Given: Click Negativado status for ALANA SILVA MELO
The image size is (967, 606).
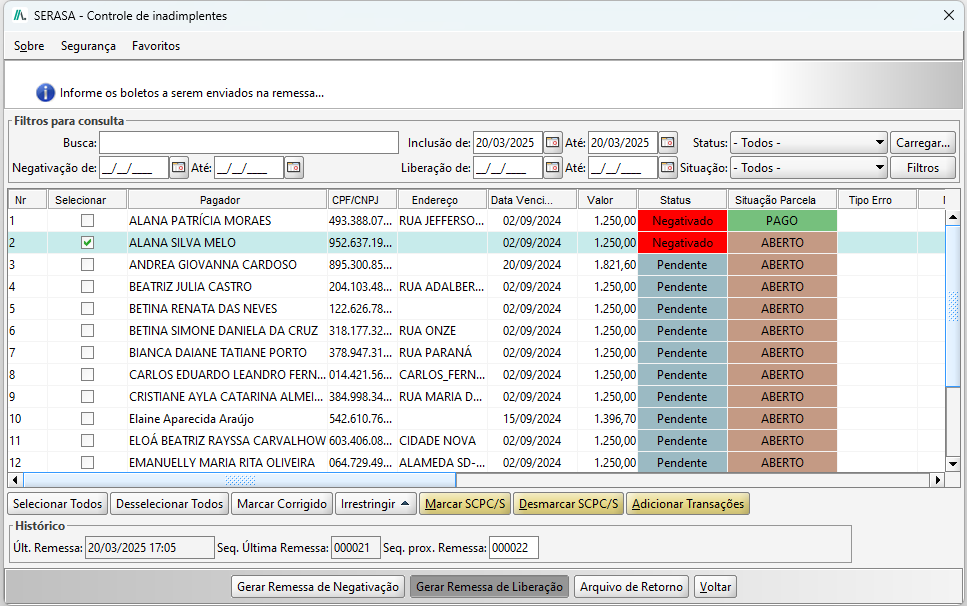Looking at the screenshot, I should [x=683, y=242].
